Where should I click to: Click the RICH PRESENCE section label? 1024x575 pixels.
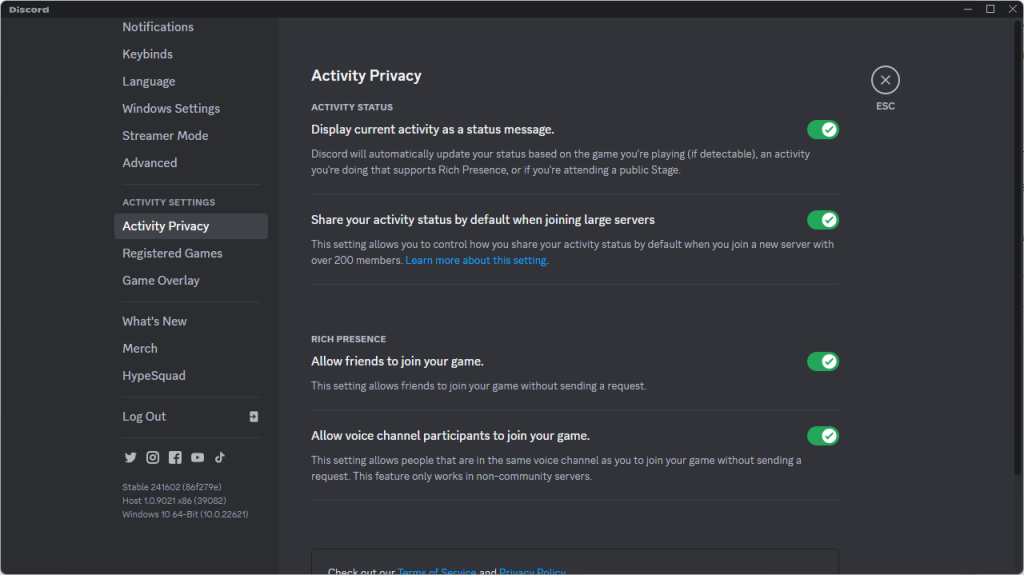click(348, 339)
